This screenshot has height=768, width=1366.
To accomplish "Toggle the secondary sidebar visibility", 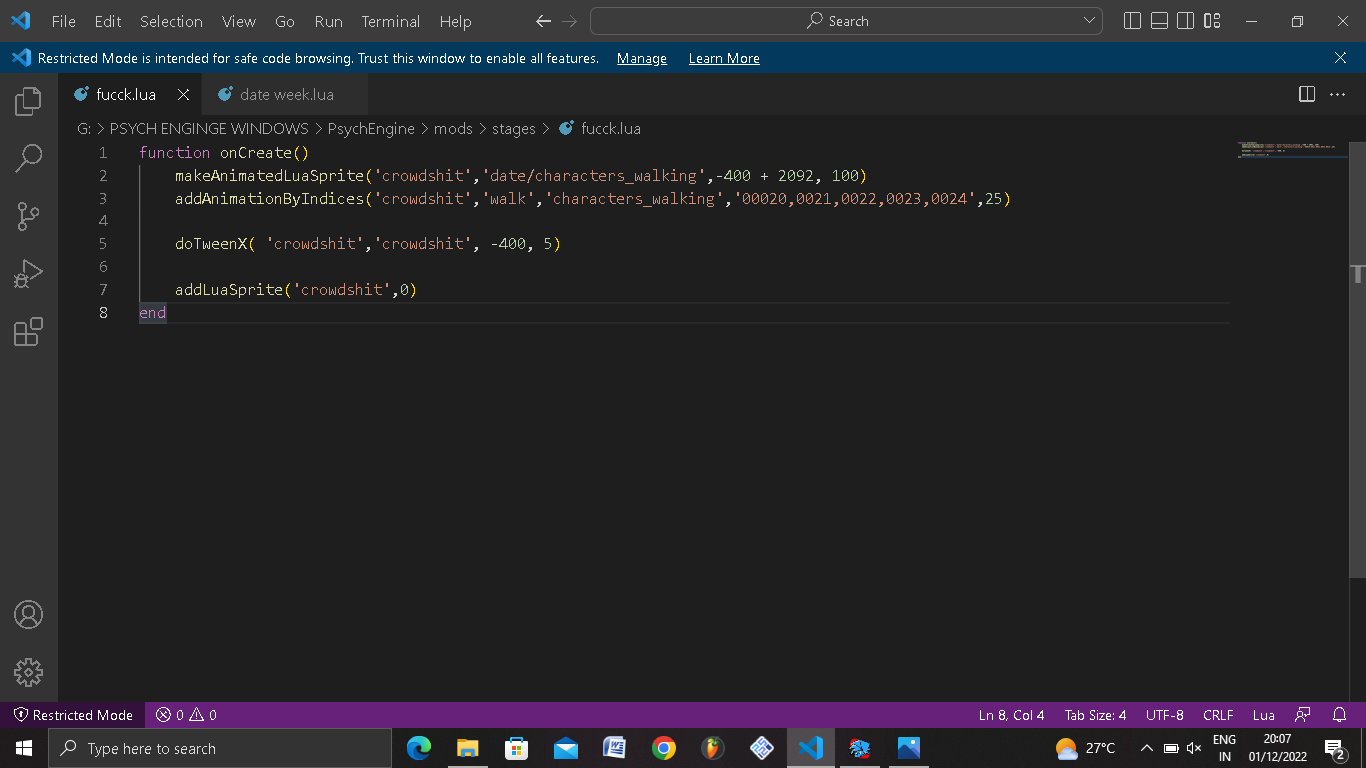I will point(1184,21).
